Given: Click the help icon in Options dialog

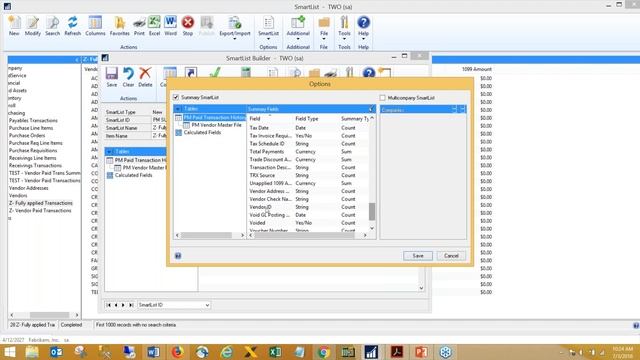Looking at the screenshot, I should 178,256.
